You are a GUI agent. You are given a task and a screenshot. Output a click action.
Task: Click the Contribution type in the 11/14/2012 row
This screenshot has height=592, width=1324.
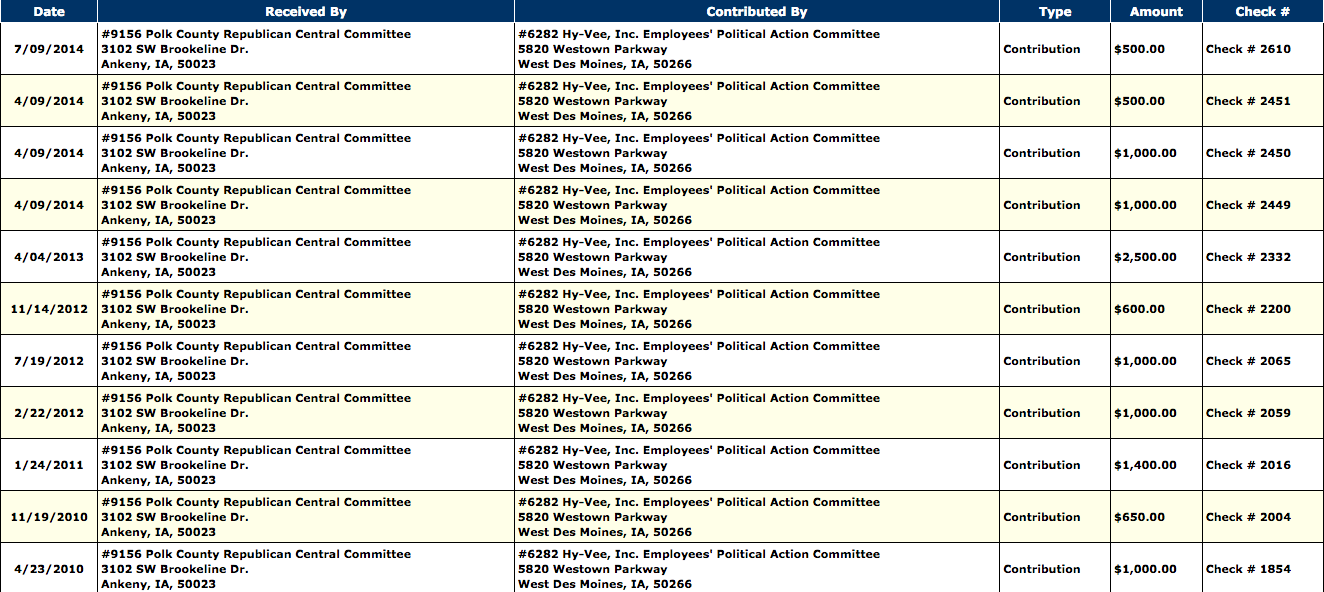pyautogui.click(x=1042, y=309)
